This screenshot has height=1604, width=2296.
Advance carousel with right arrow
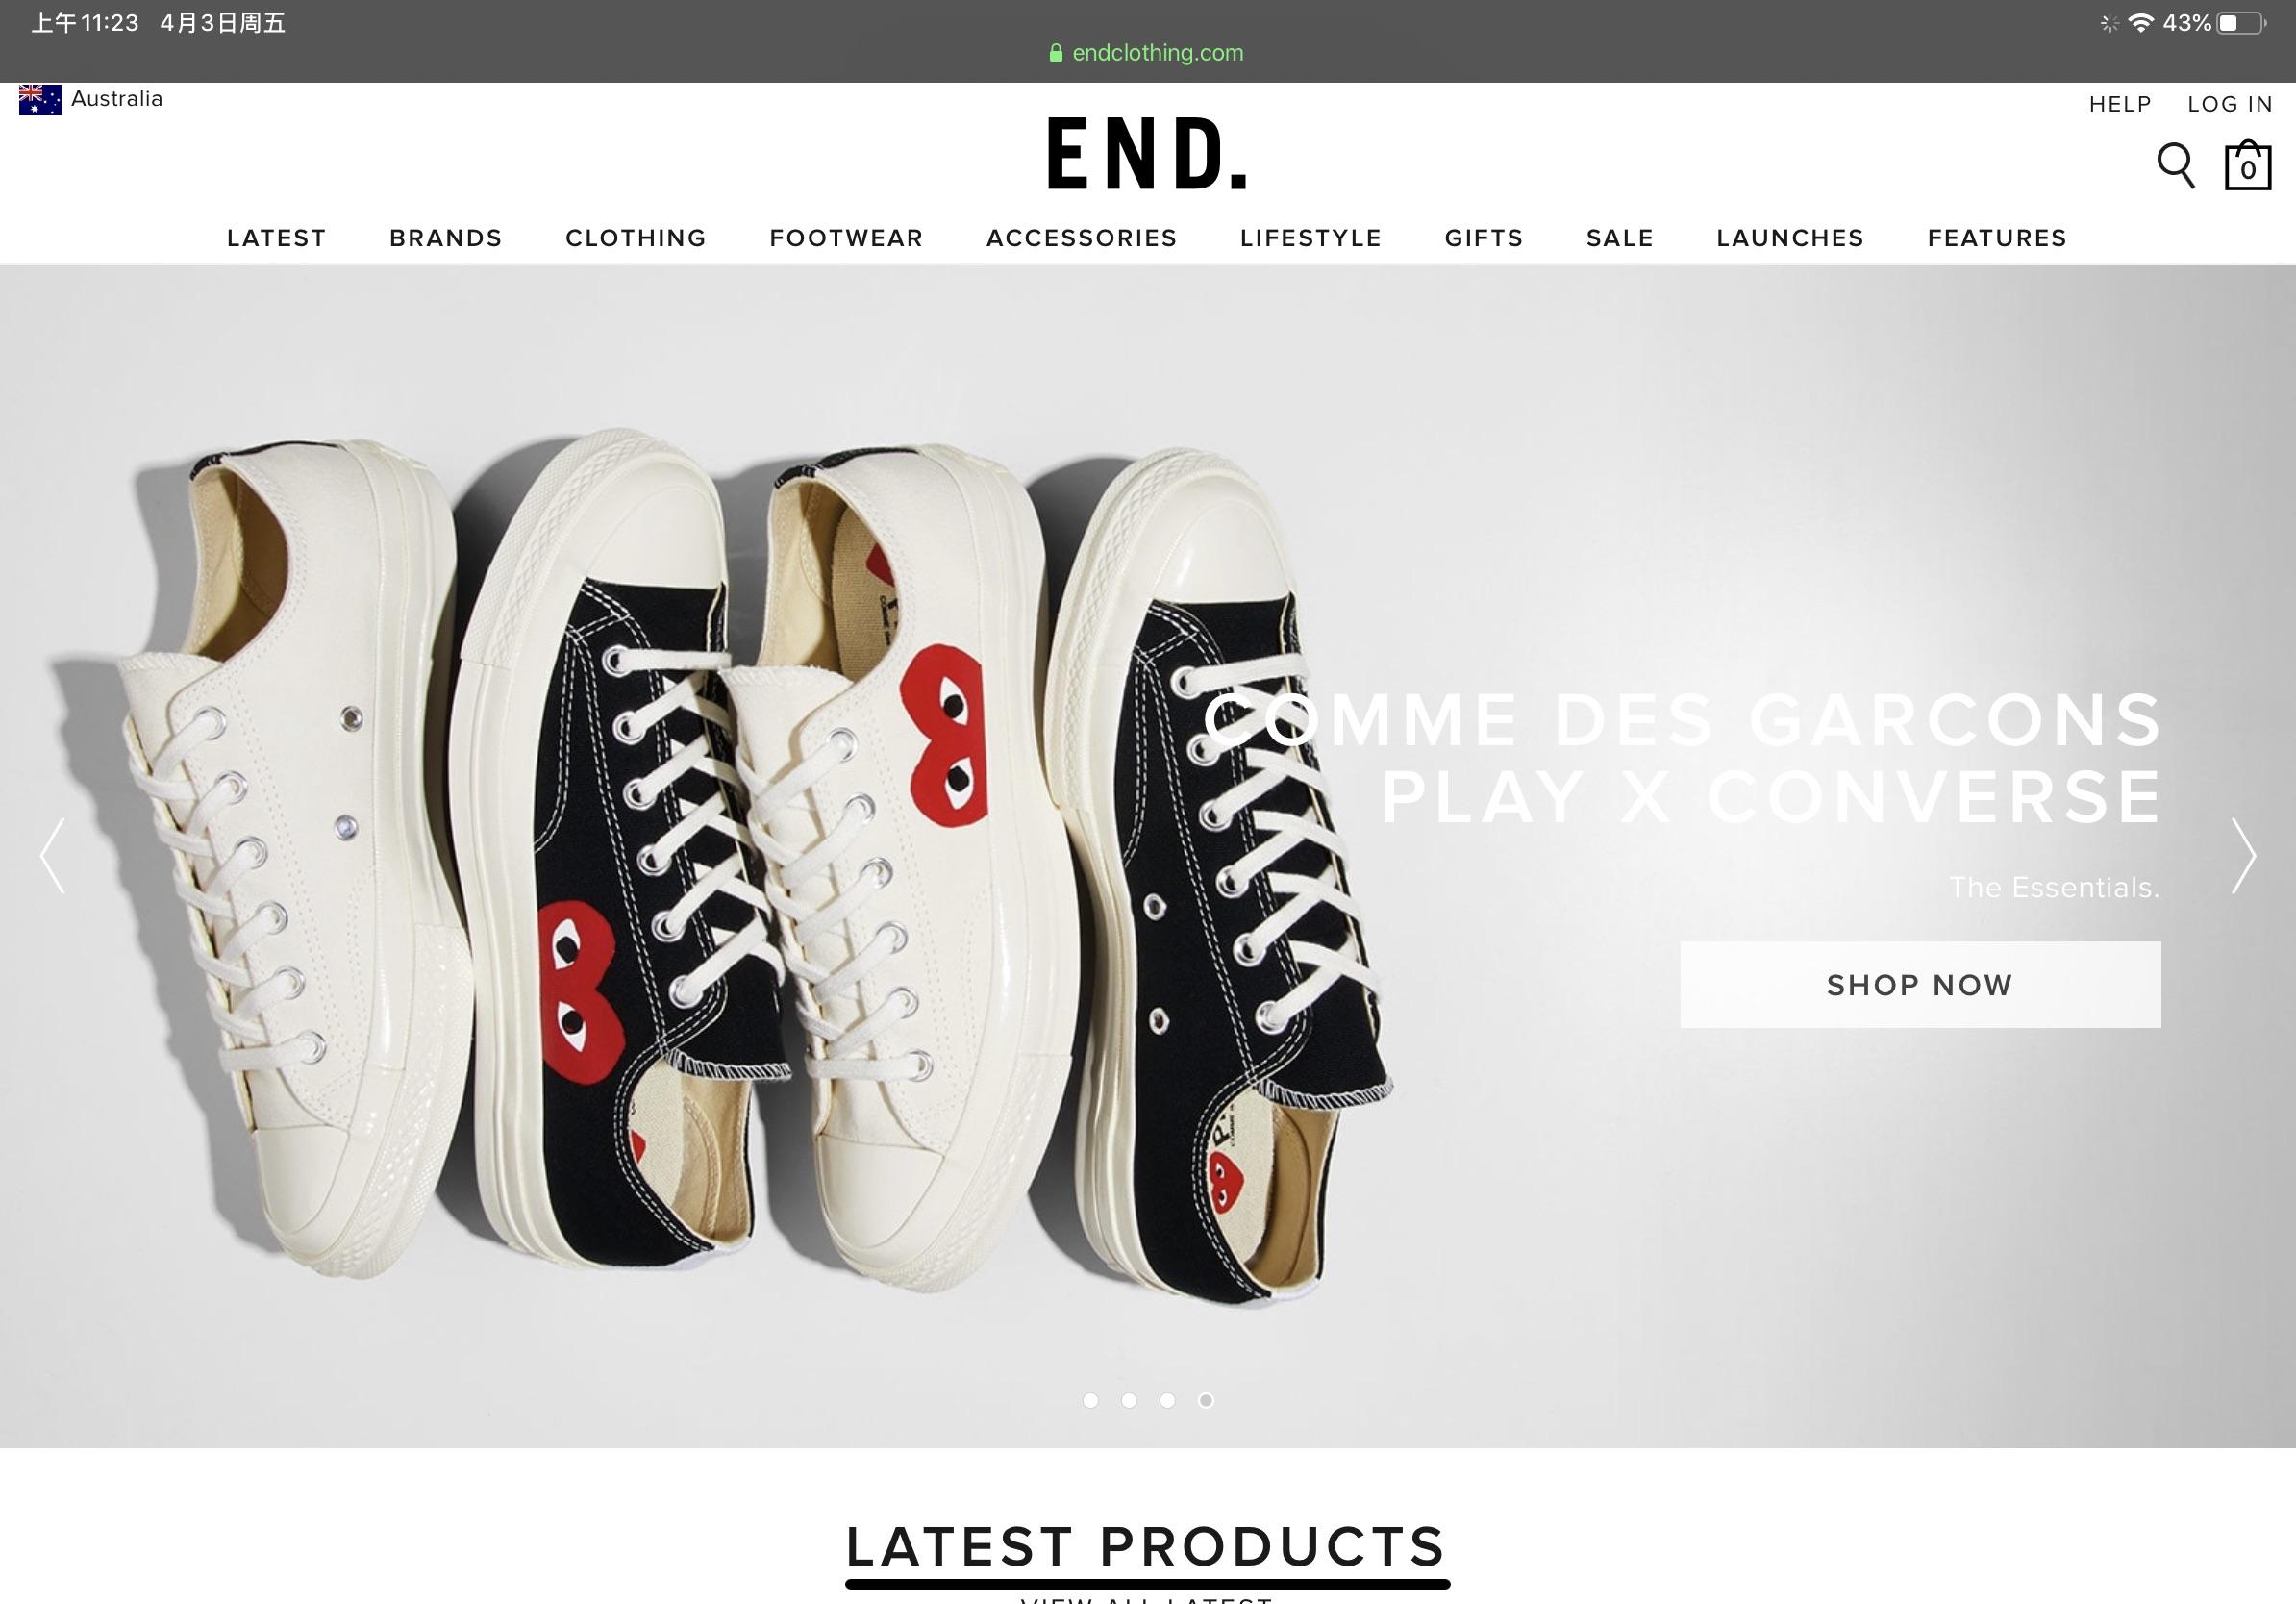click(x=2243, y=856)
